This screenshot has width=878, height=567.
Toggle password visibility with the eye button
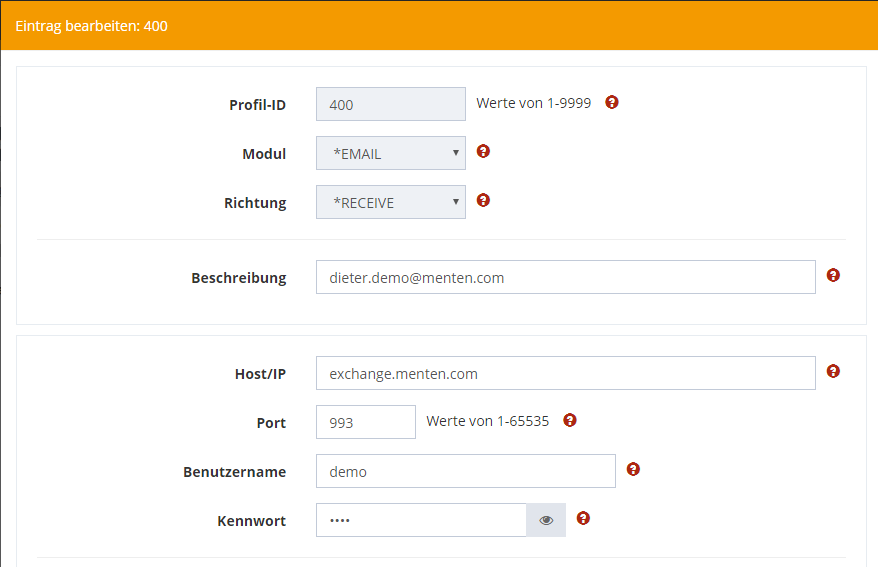click(546, 520)
